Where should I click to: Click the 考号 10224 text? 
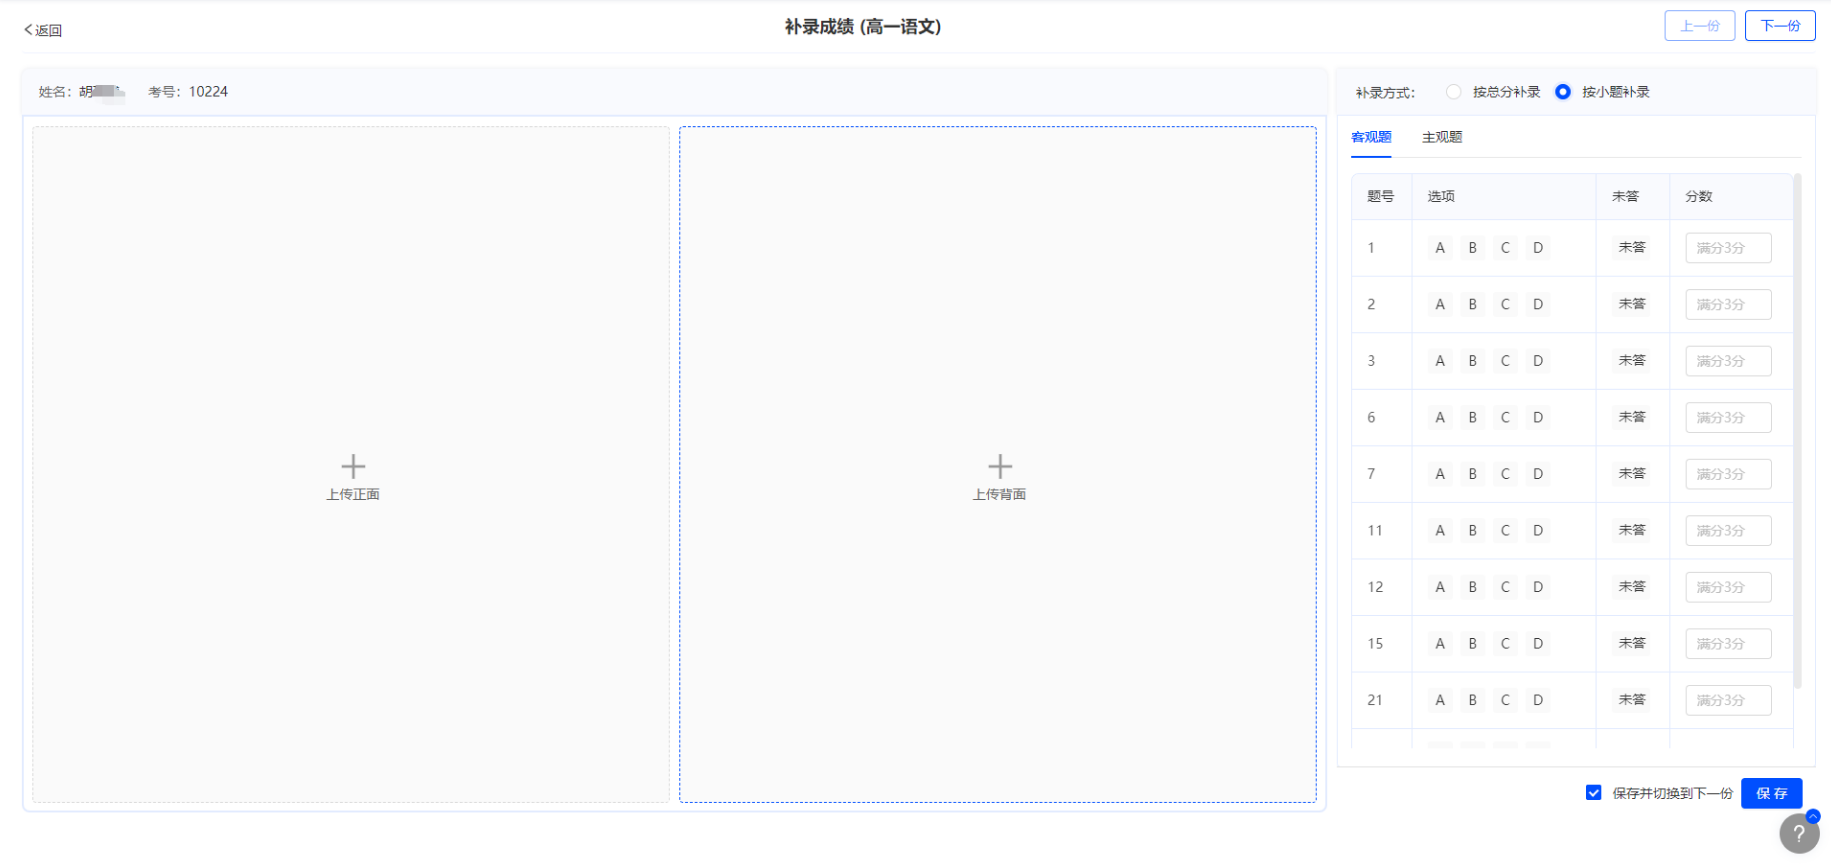(x=188, y=92)
